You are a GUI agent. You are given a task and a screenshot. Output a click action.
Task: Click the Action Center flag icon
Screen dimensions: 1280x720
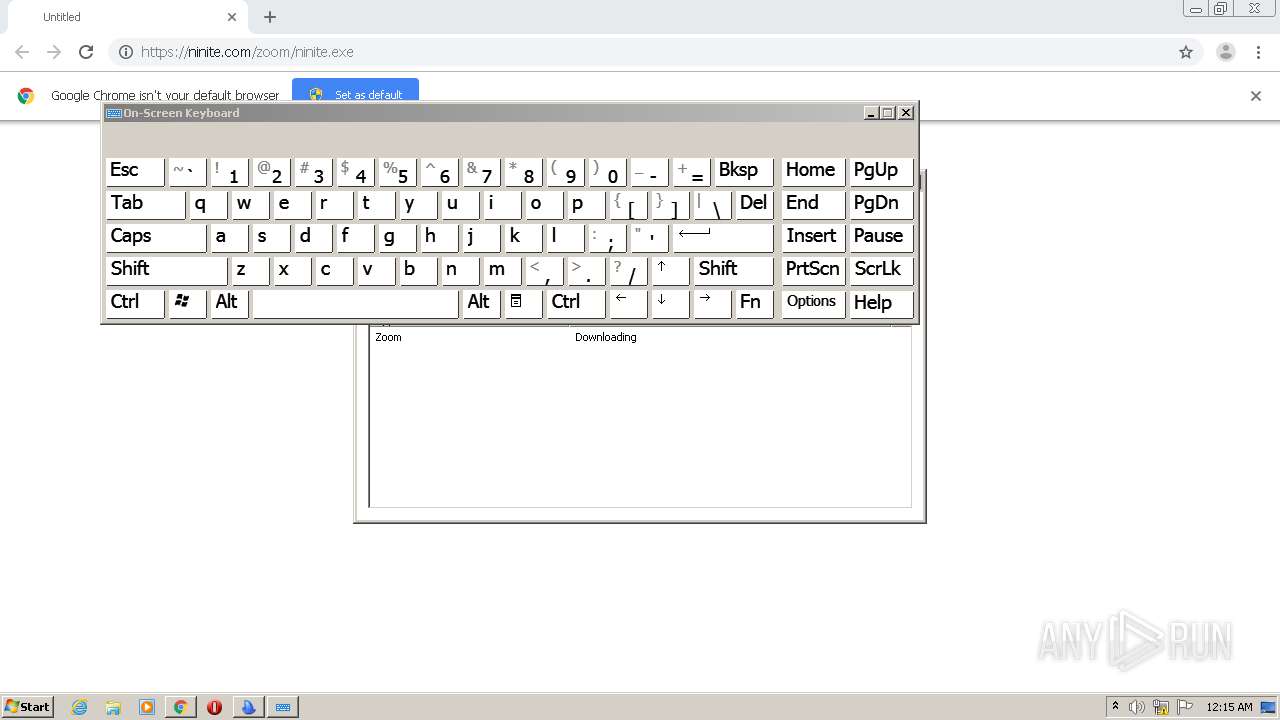[x=1185, y=707]
